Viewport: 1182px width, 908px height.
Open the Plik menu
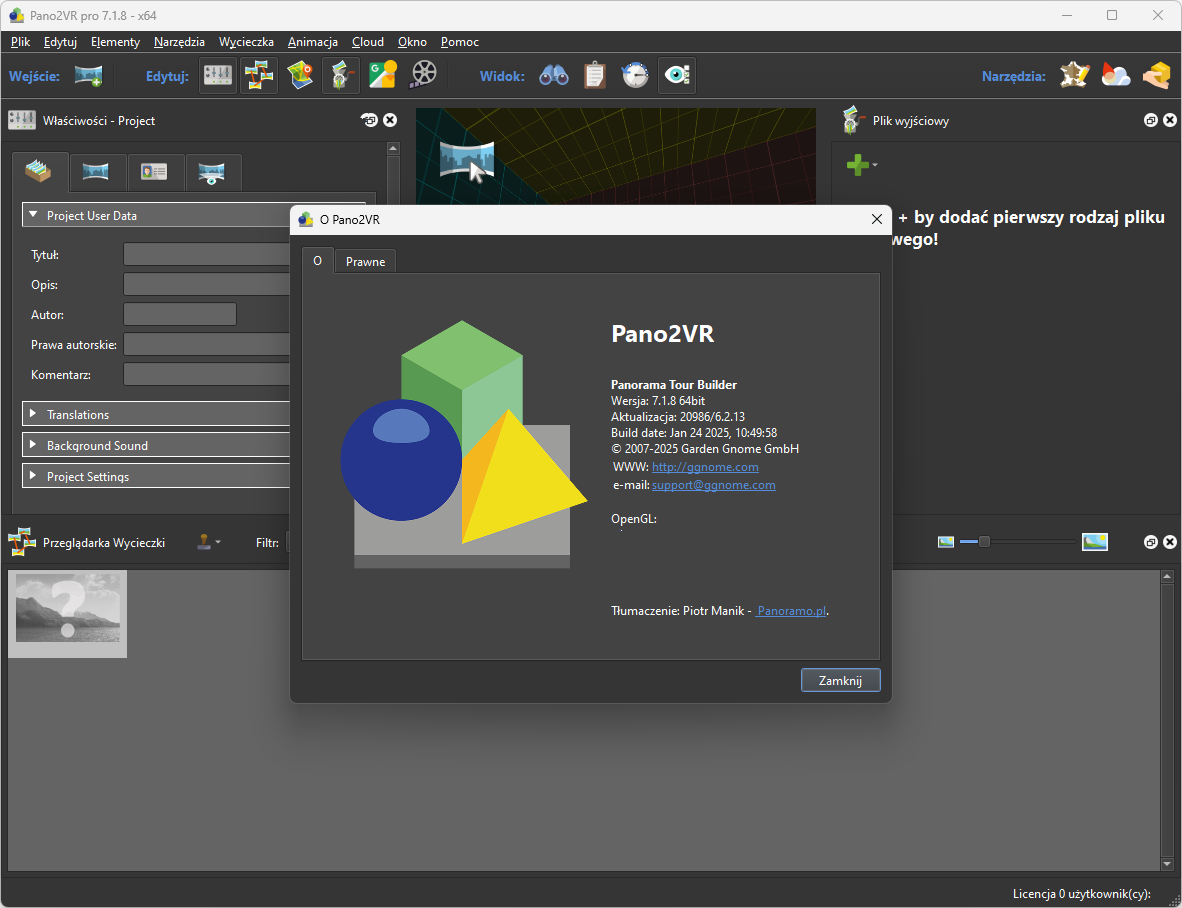pyautogui.click(x=20, y=41)
